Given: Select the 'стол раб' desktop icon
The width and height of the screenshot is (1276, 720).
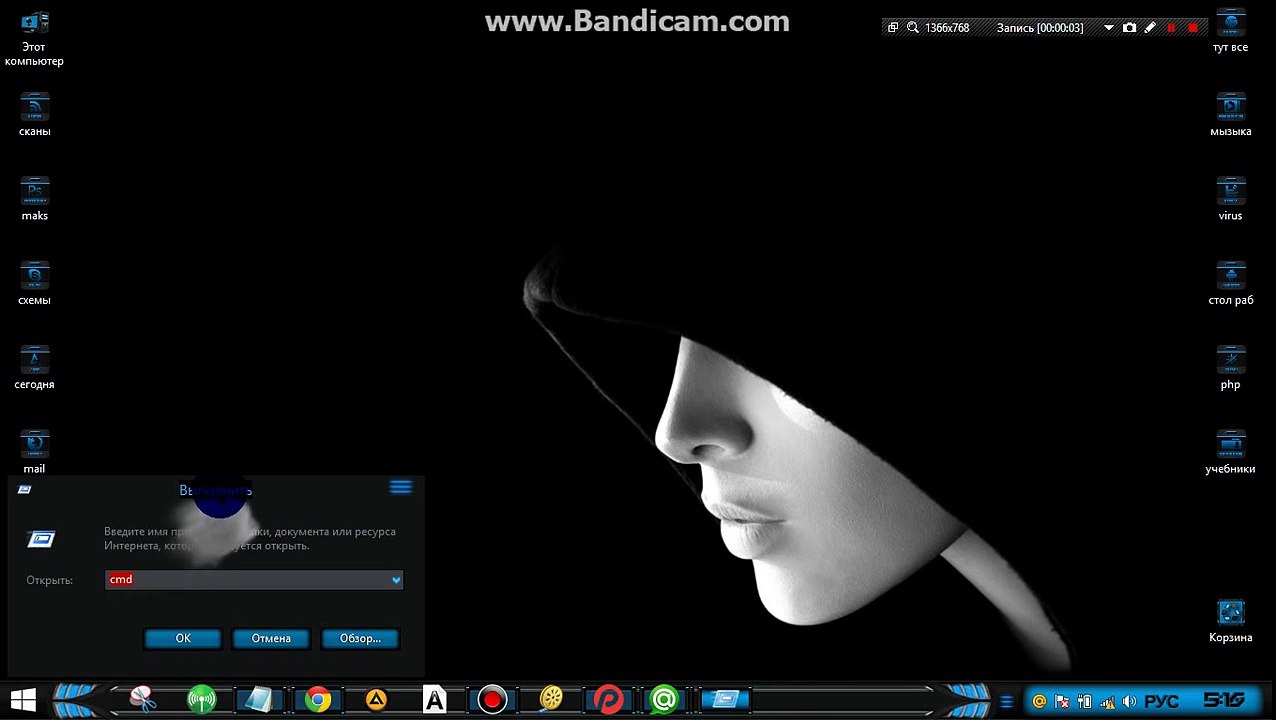Looking at the screenshot, I should tap(1230, 283).
